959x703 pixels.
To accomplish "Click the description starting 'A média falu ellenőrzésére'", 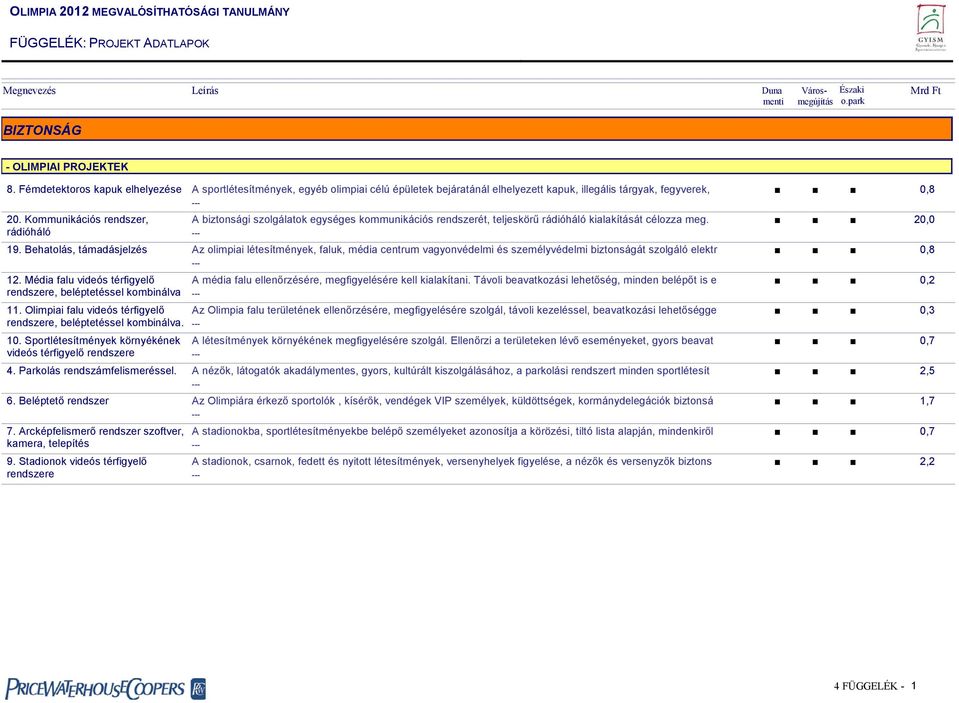I will pos(454,280).
